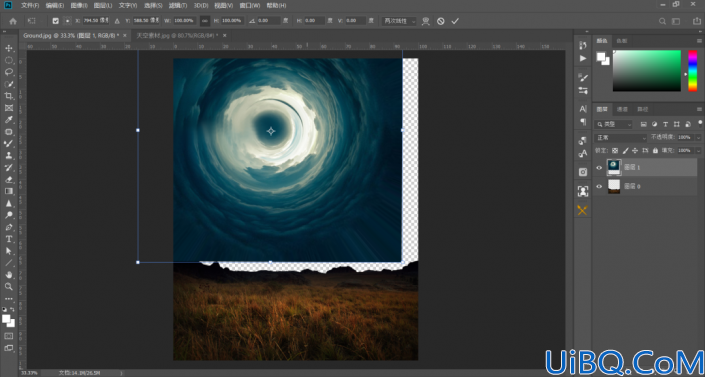Screen dimensions: 705x377
Task: Hide layer 图层 0 with eye icon
Action: coord(599,186)
